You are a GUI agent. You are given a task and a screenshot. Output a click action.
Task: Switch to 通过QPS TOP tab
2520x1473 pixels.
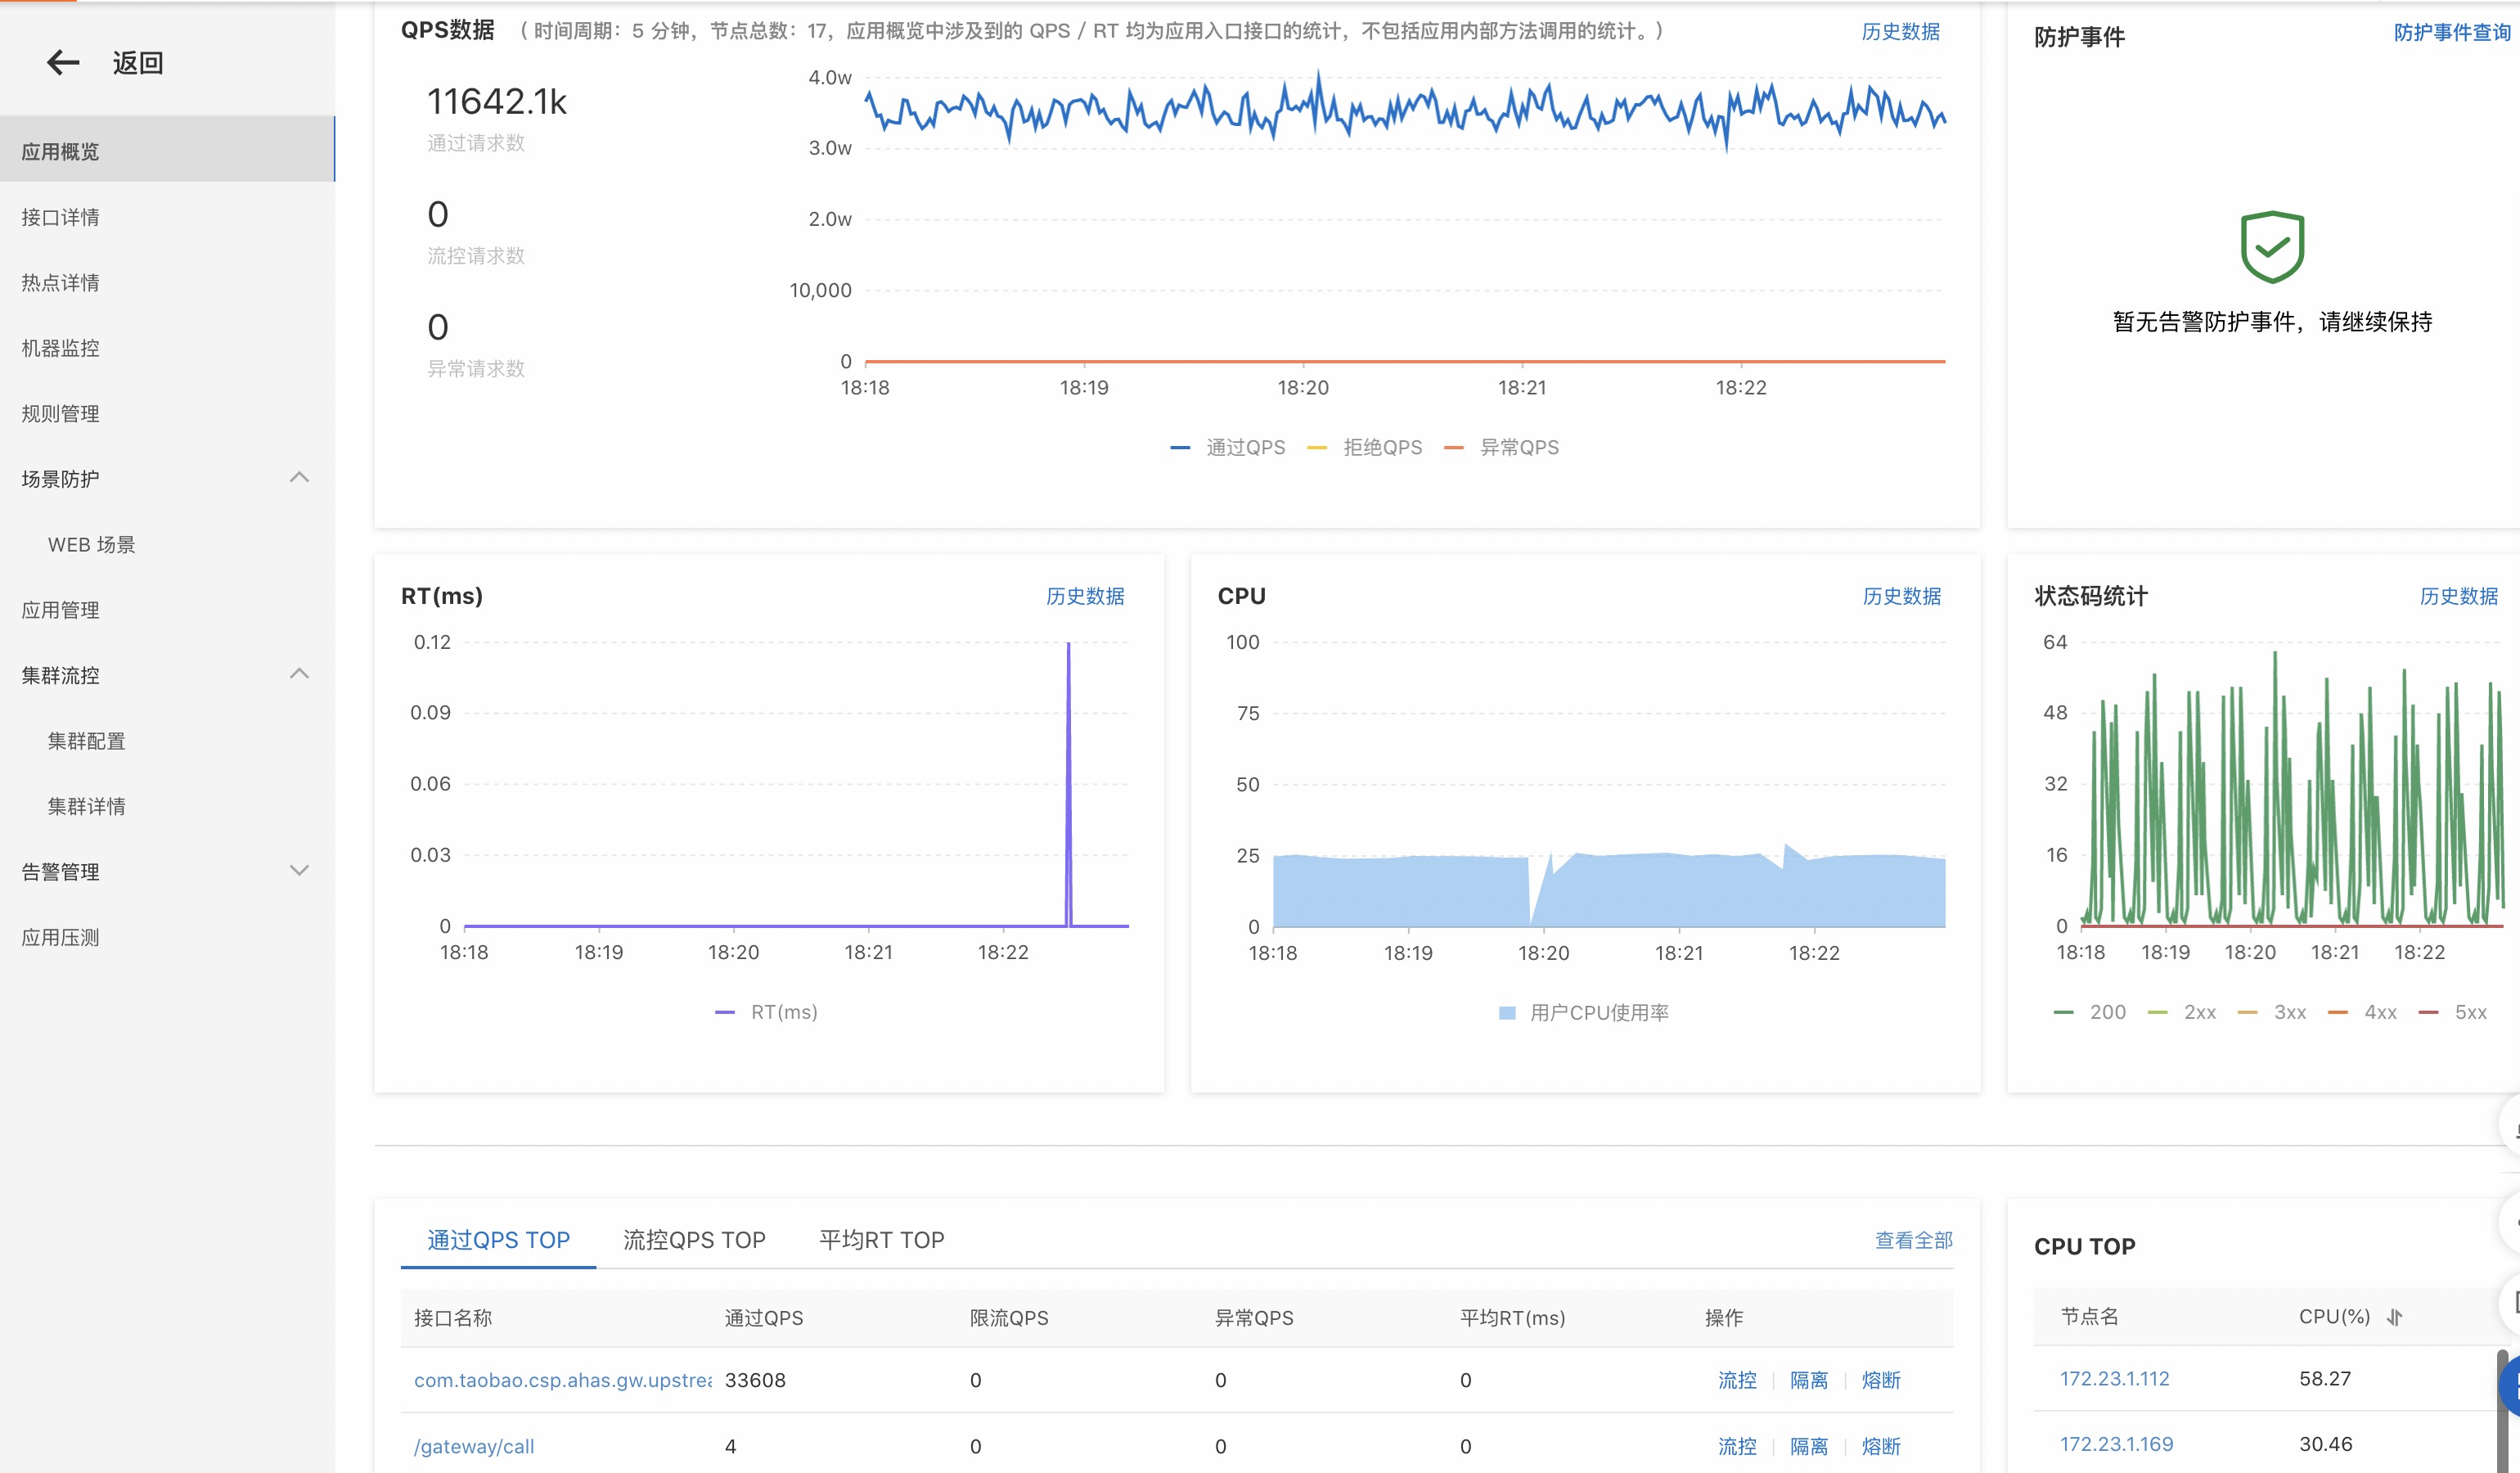(498, 1240)
